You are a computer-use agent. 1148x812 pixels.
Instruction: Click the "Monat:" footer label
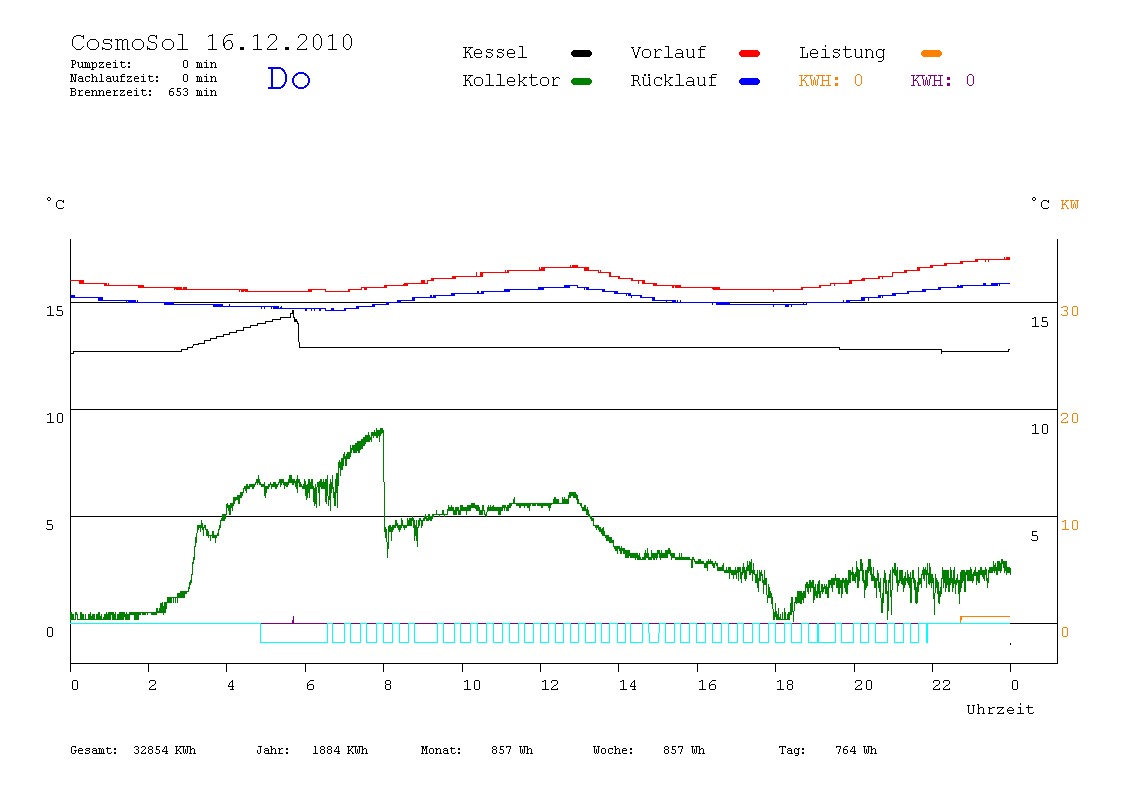pos(441,750)
